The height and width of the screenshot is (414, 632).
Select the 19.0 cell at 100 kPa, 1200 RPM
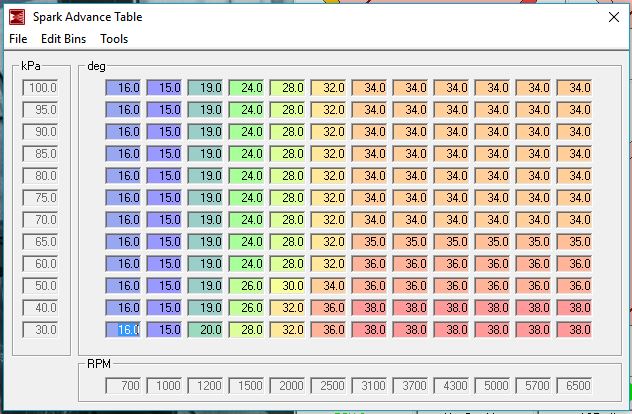click(x=205, y=87)
